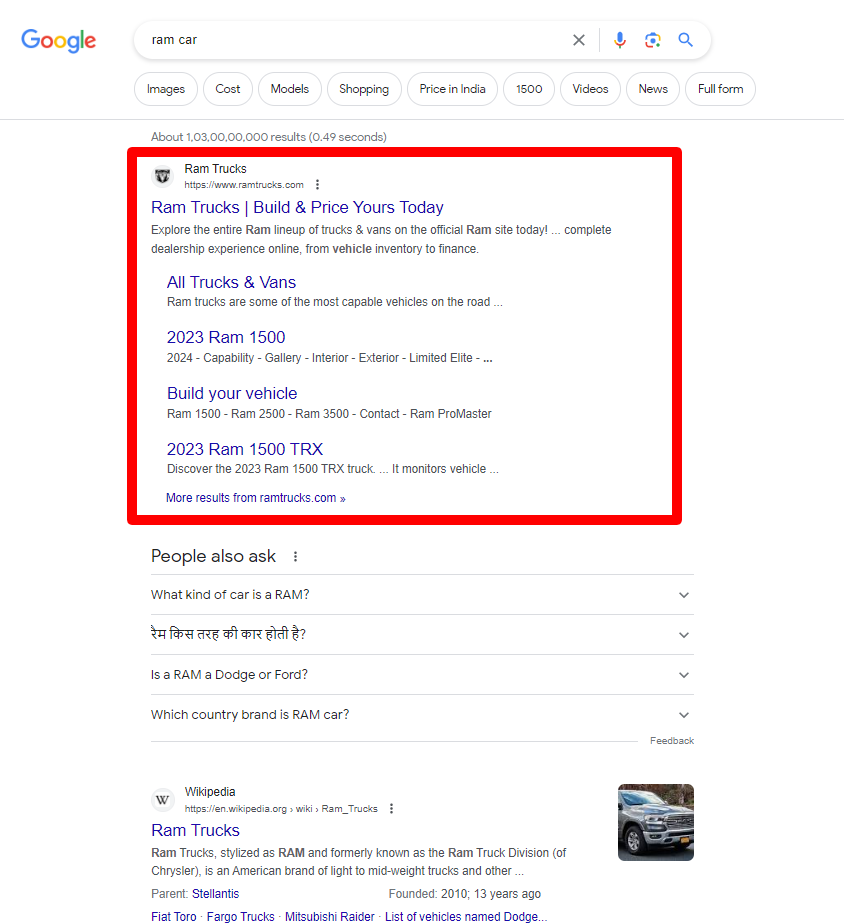Start voice search with microphone icon
This screenshot has height=923, width=844.
(620, 40)
